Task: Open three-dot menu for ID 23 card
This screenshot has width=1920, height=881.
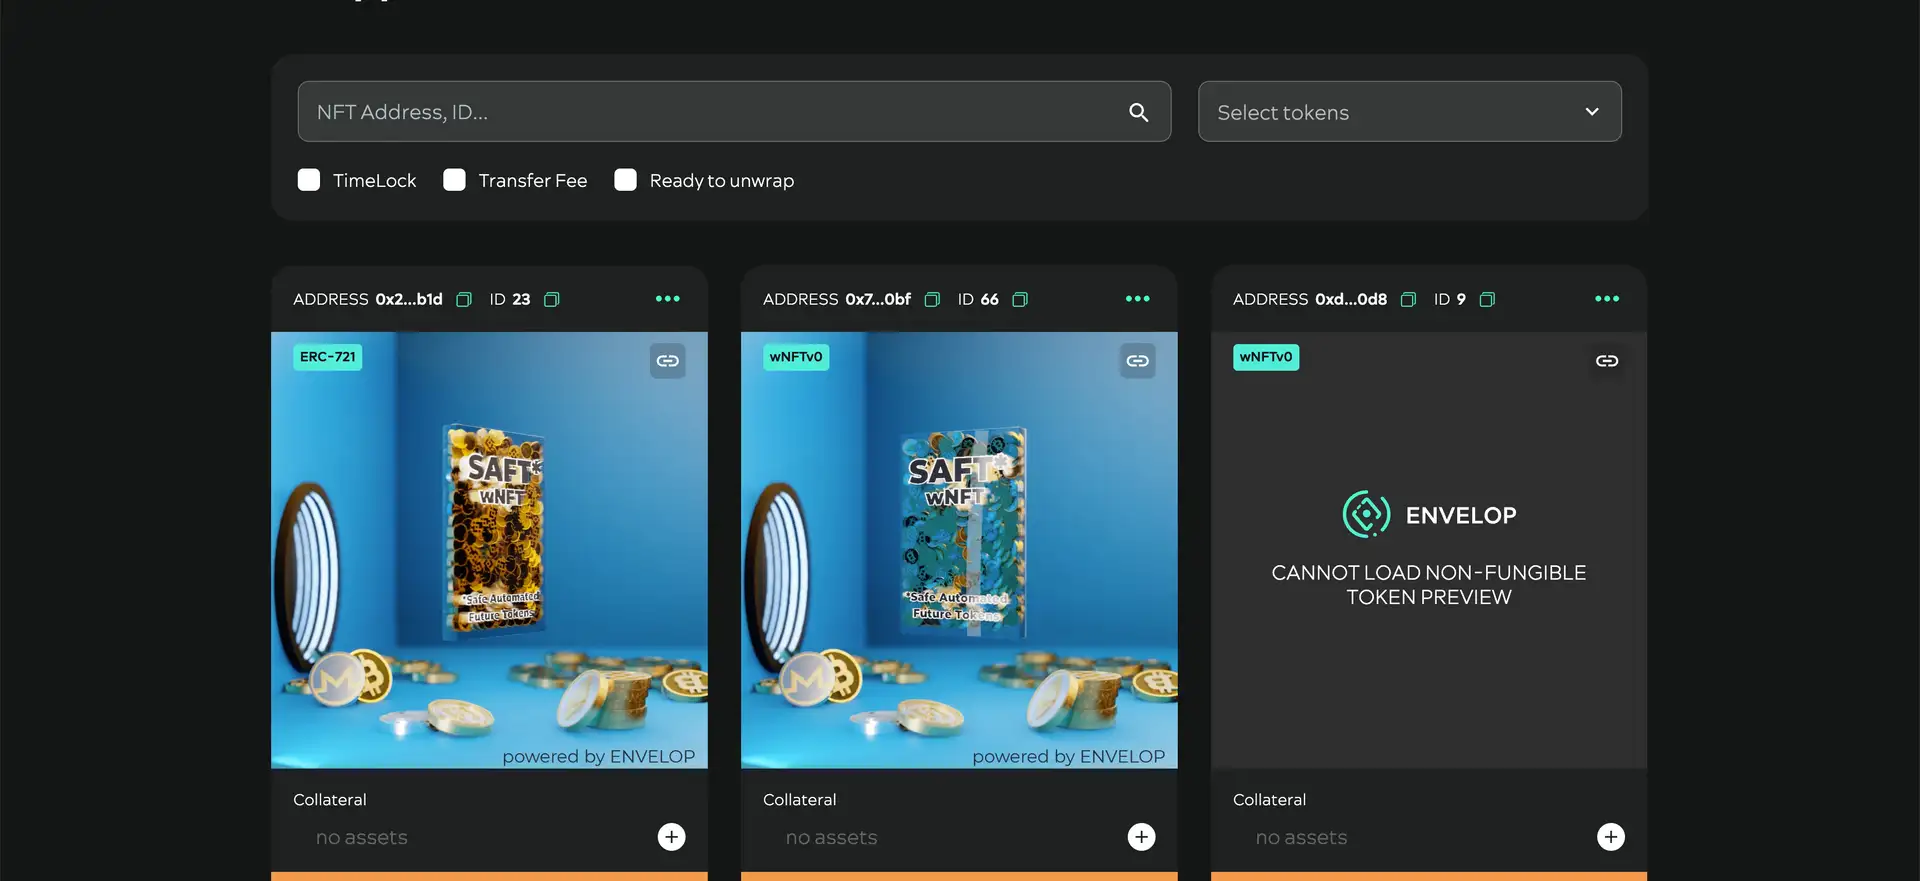Action: 667,299
